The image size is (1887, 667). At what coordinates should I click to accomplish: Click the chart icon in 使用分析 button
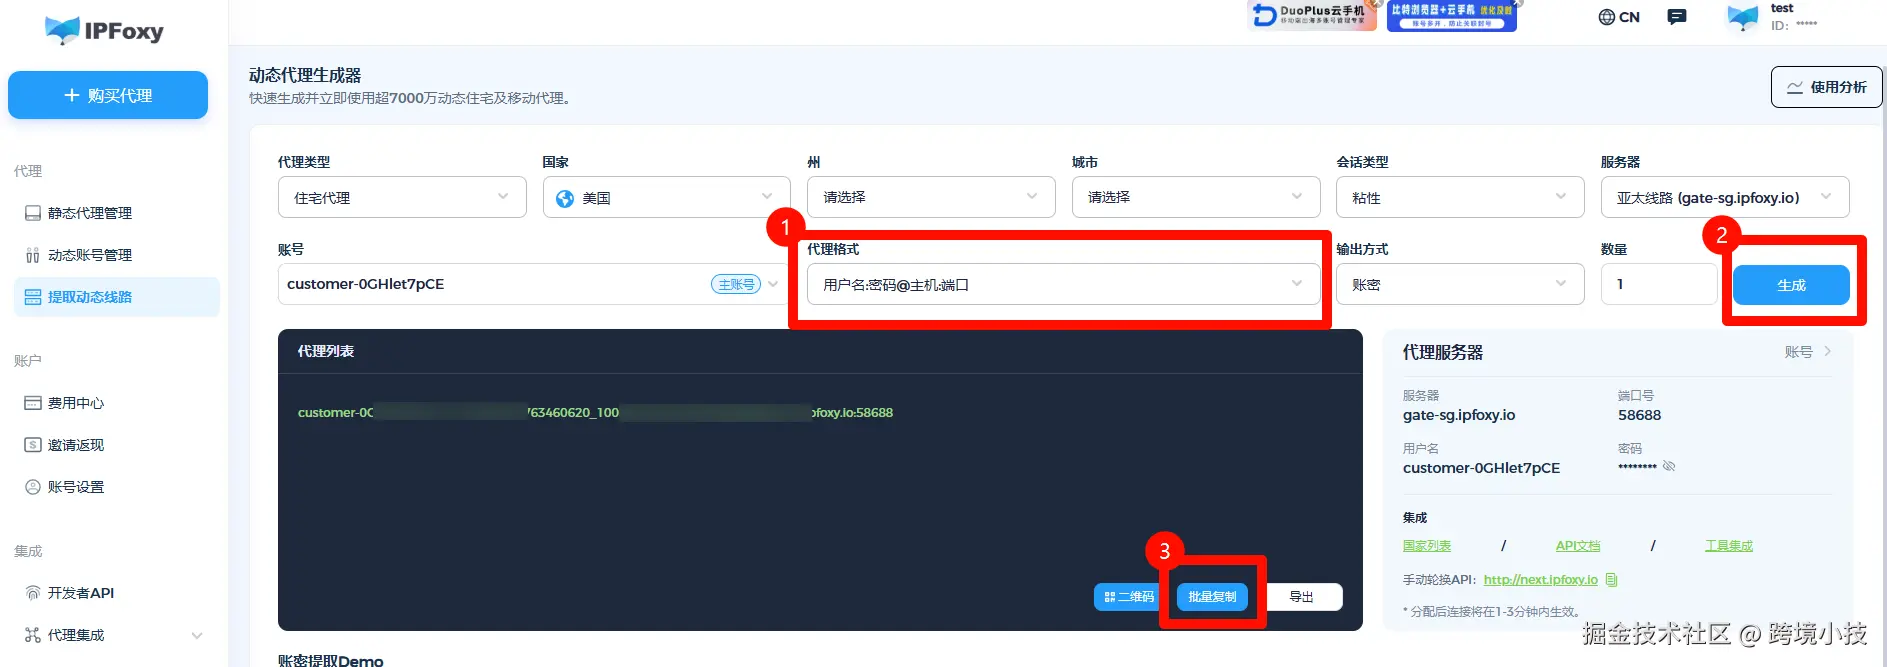tap(1795, 87)
